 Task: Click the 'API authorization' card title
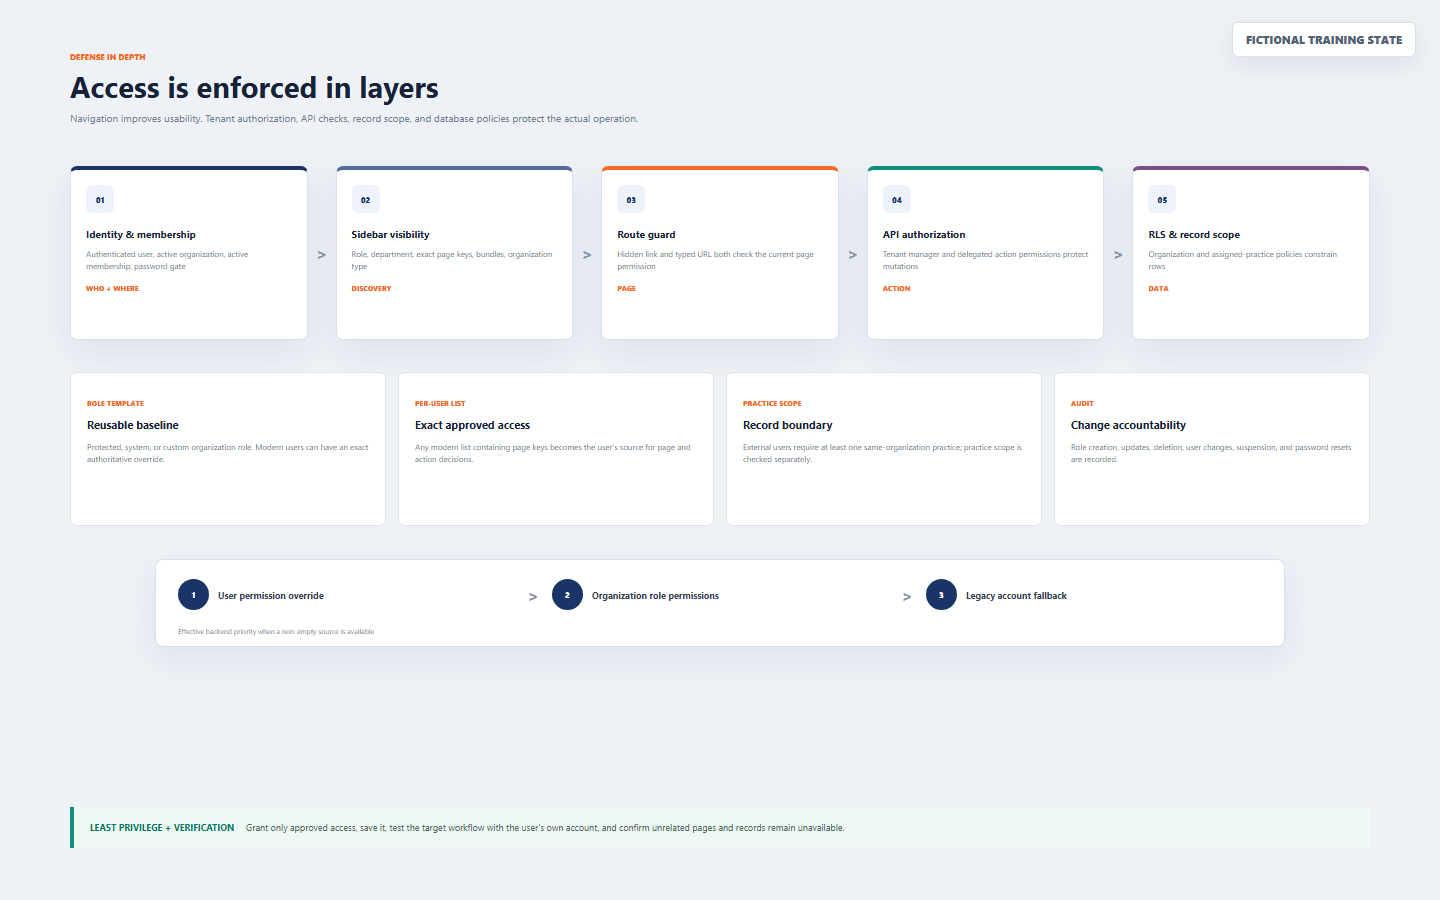[x=924, y=235]
